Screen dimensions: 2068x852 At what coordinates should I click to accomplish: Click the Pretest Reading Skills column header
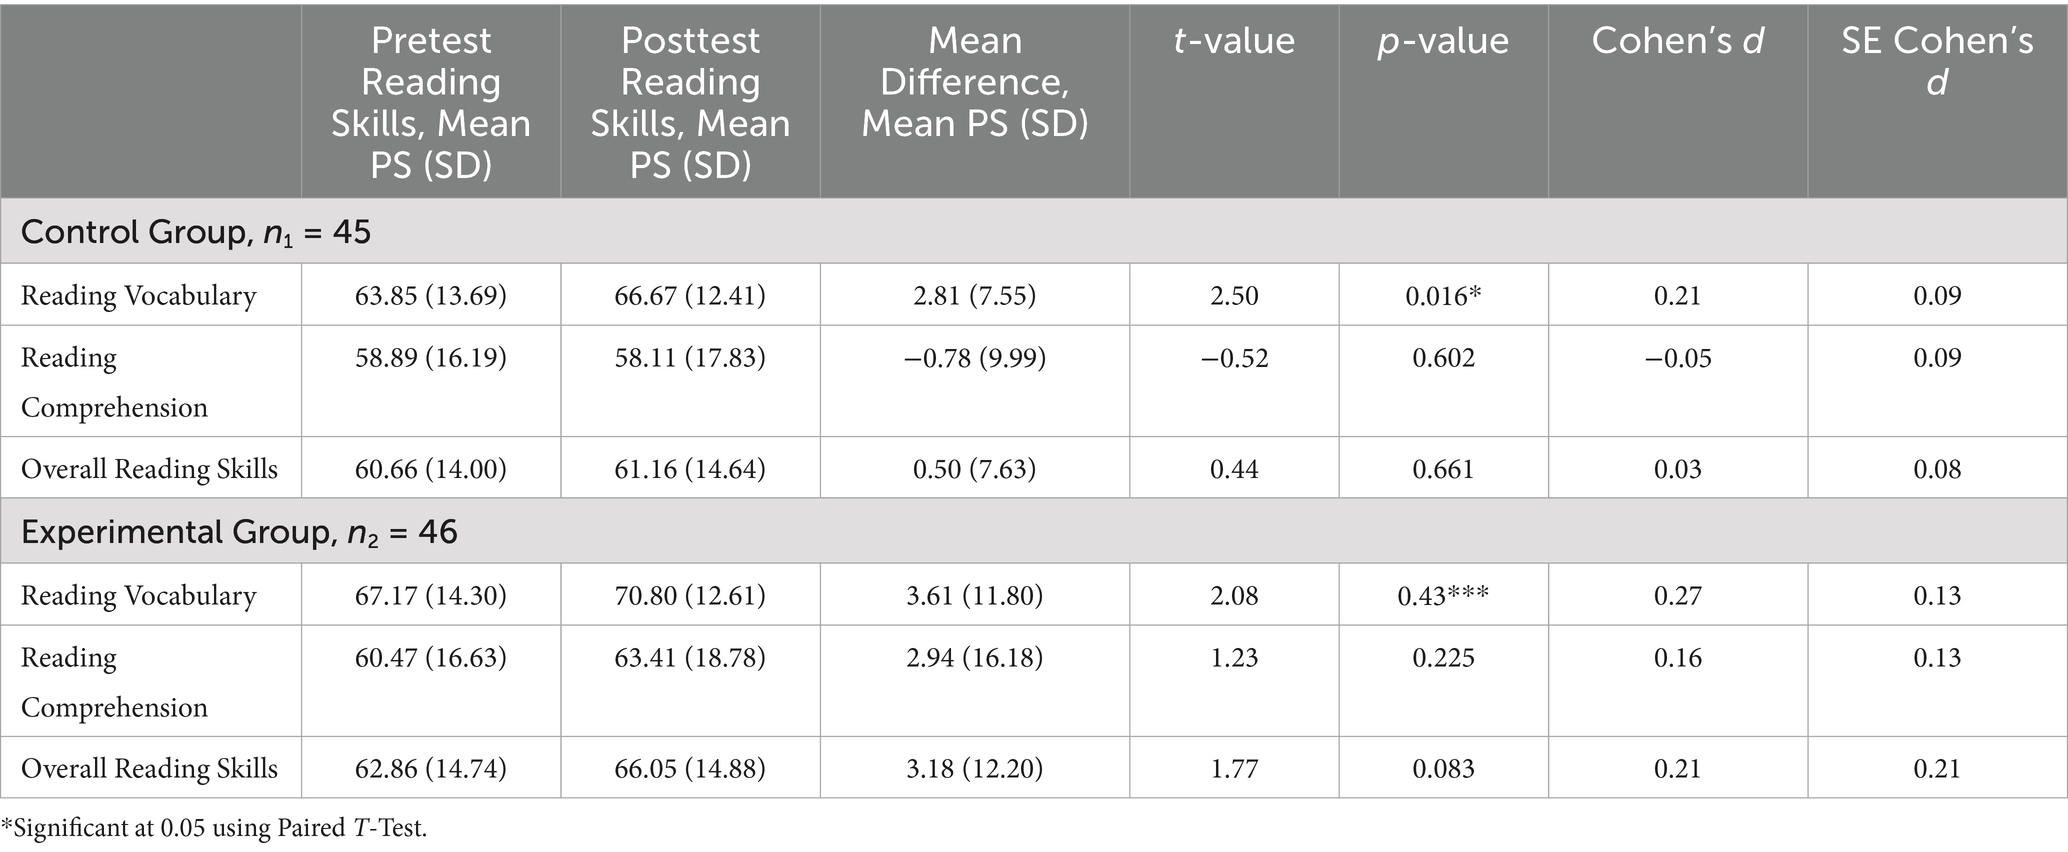(x=431, y=102)
